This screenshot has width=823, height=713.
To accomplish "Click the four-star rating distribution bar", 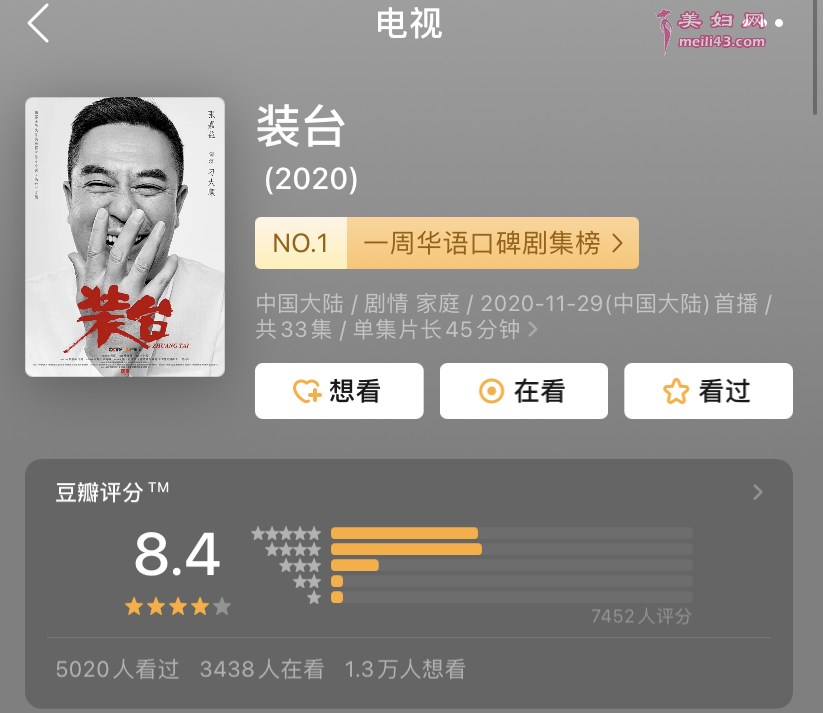I will click(512, 549).
